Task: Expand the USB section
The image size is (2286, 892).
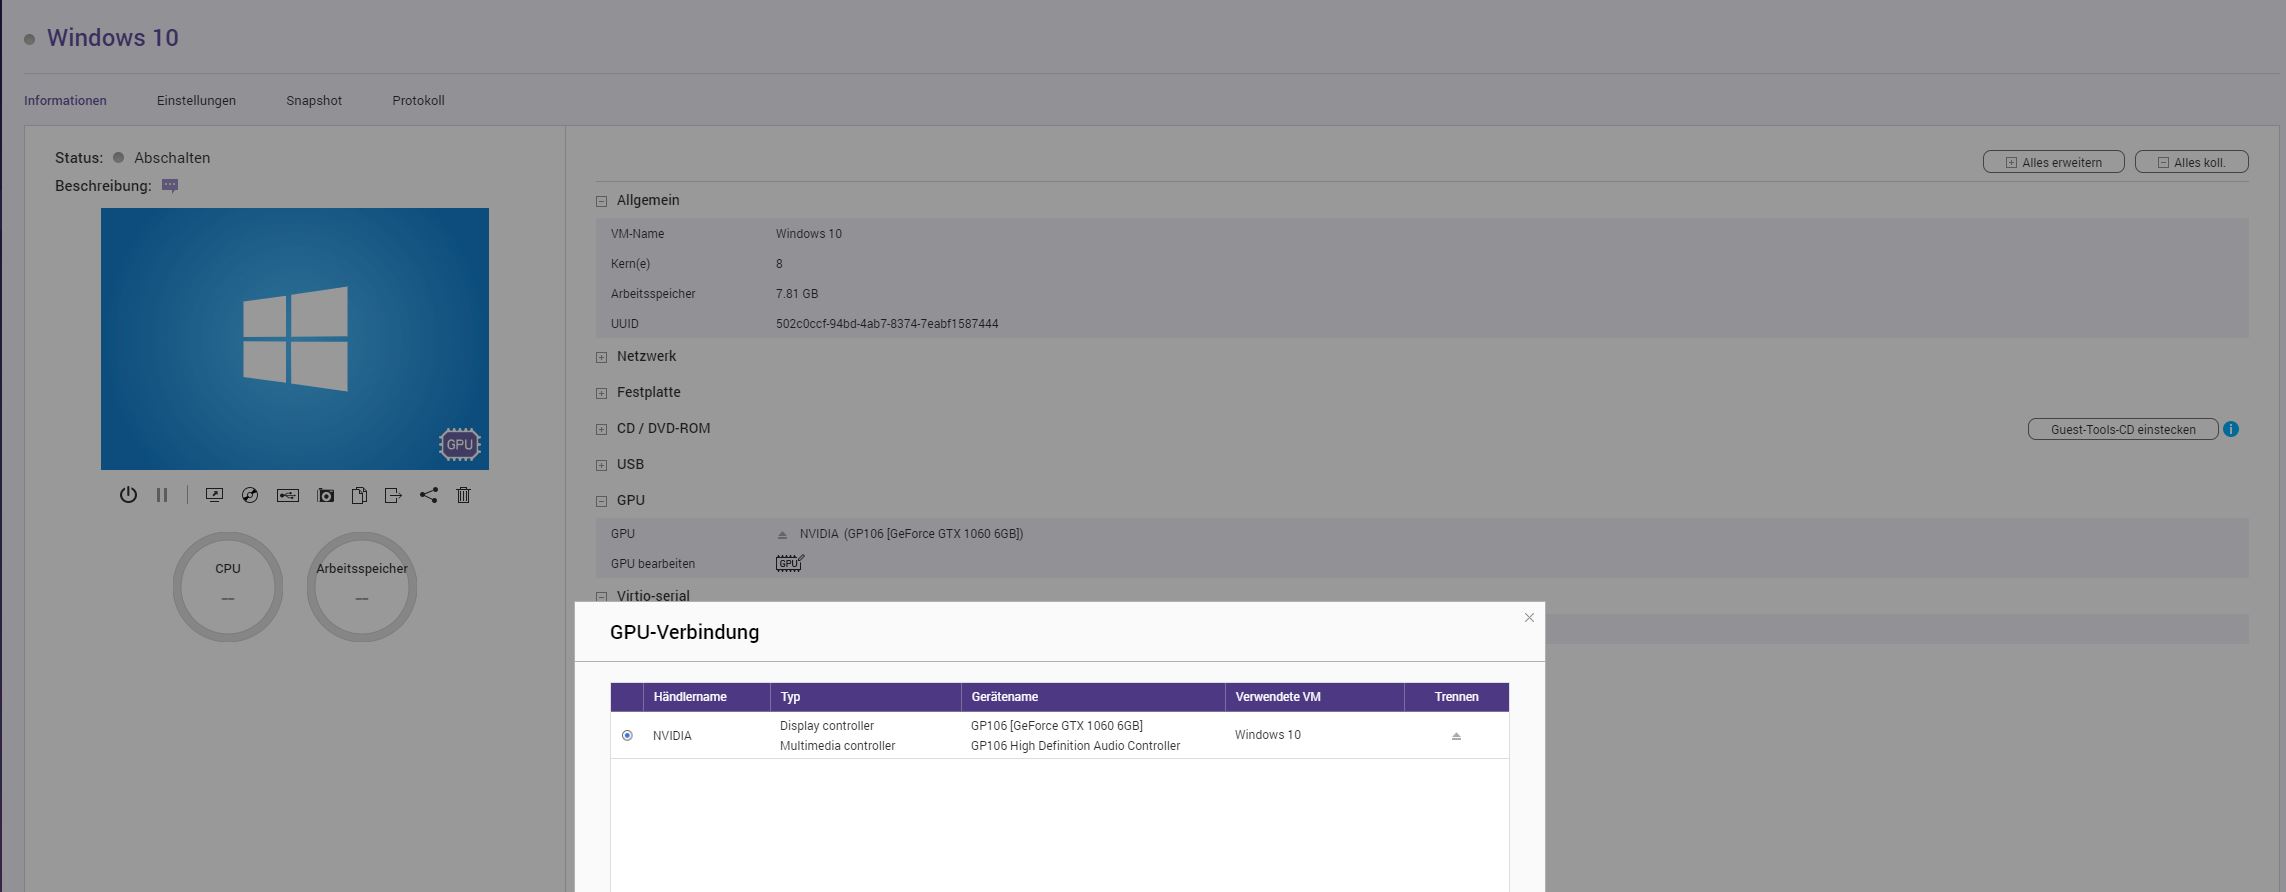Action: coord(601,465)
